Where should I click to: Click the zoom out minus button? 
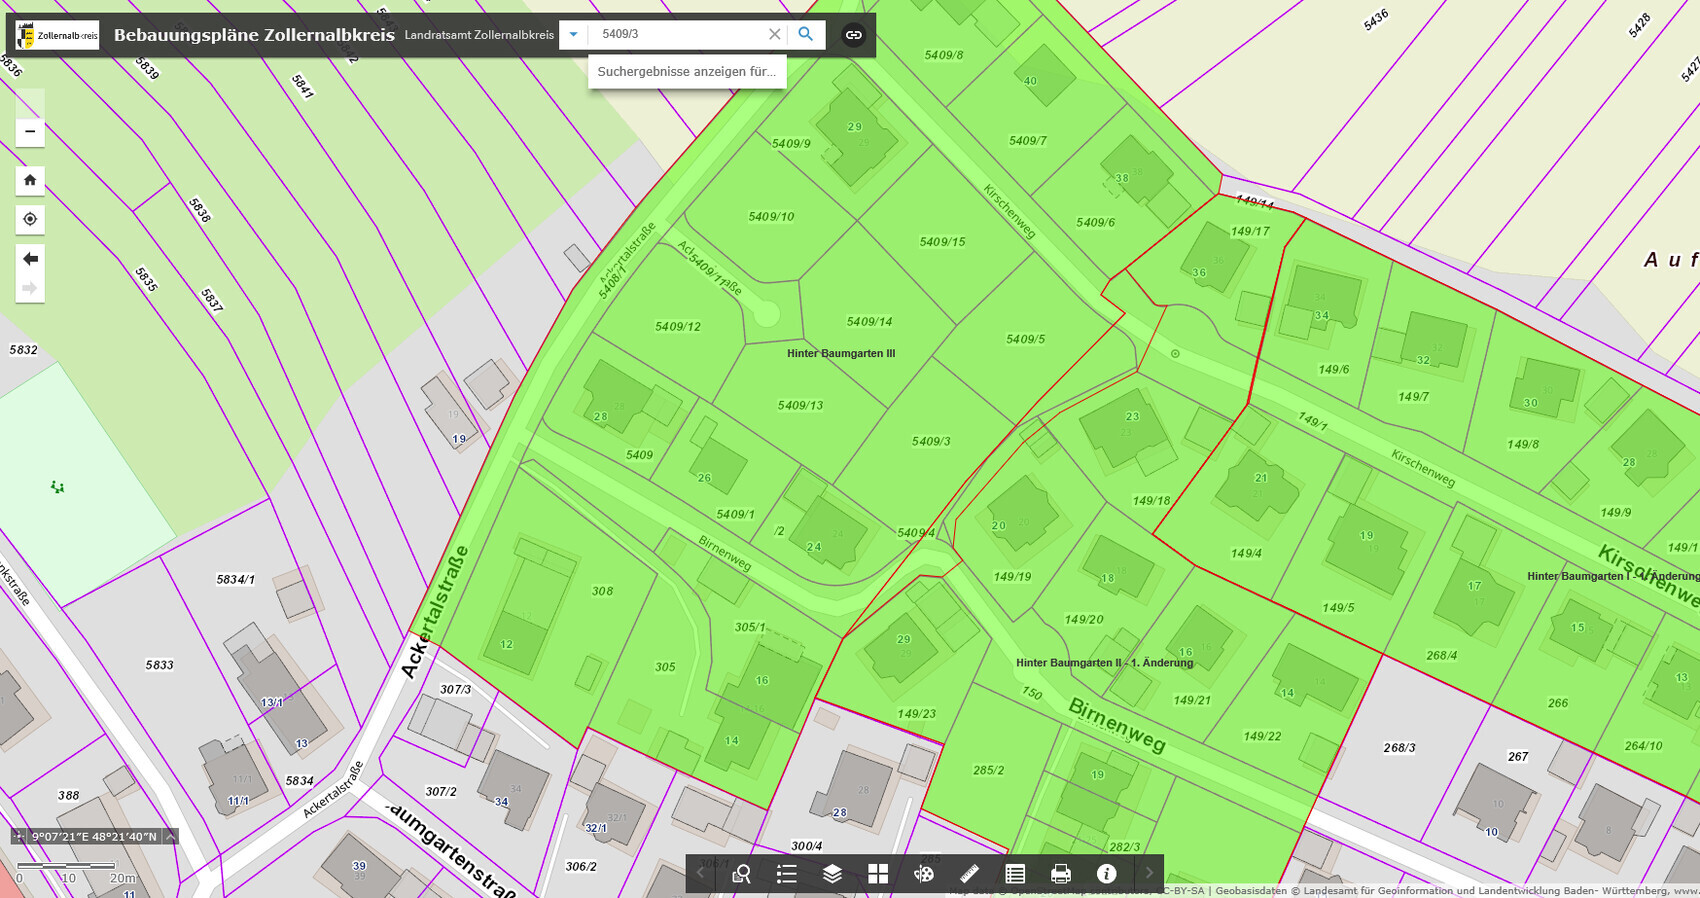click(x=30, y=132)
